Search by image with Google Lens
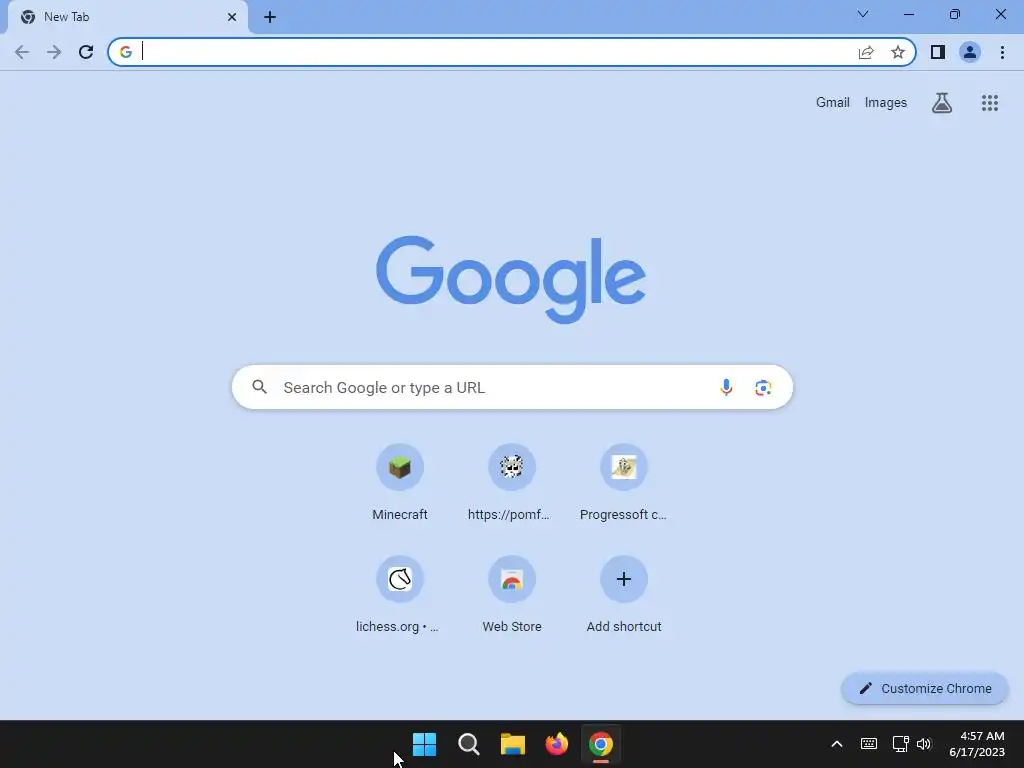The image size is (1024, 768). tap(763, 387)
